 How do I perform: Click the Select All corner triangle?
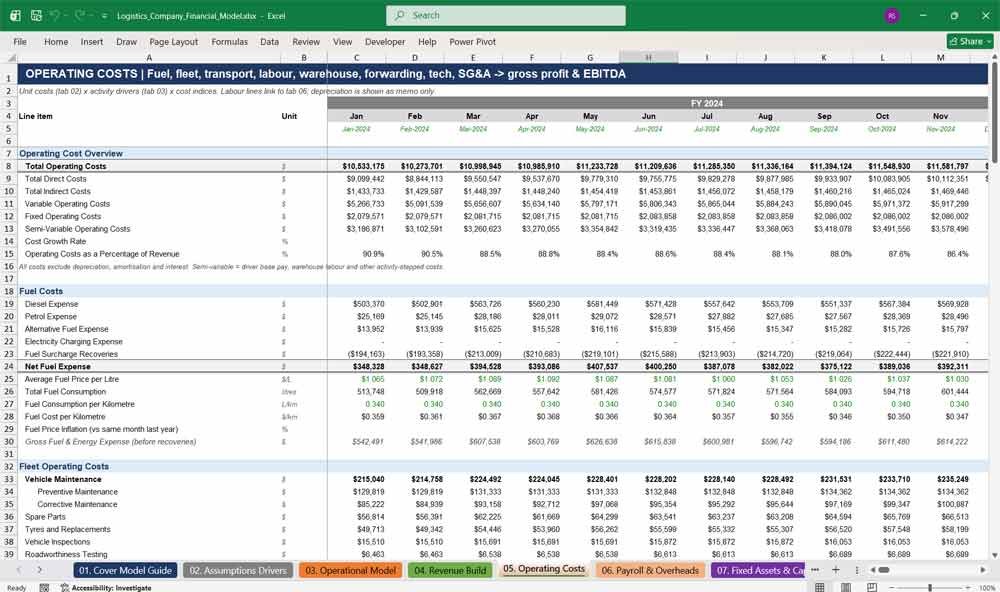coord(10,57)
